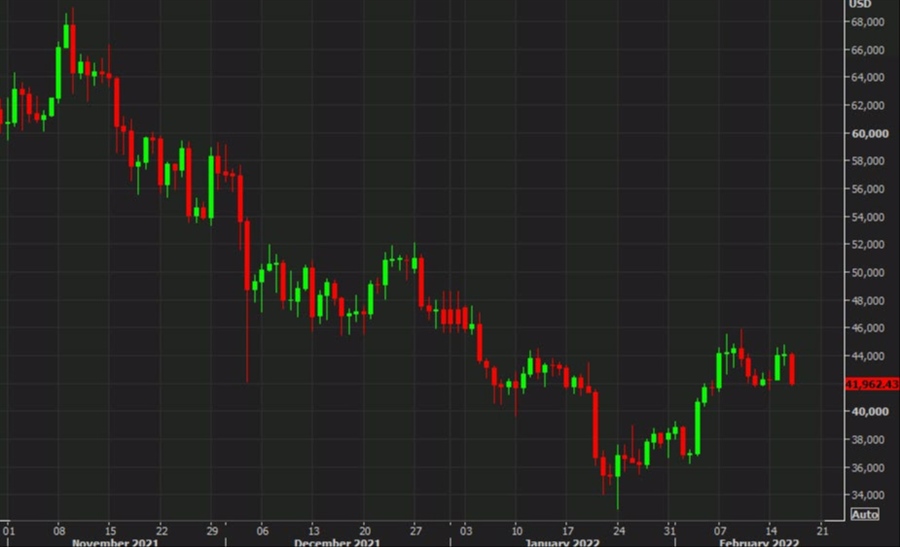Select the red 41,962.43 current price tag
Image resolution: width=900 pixels, height=547 pixels.
click(x=870, y=384)
